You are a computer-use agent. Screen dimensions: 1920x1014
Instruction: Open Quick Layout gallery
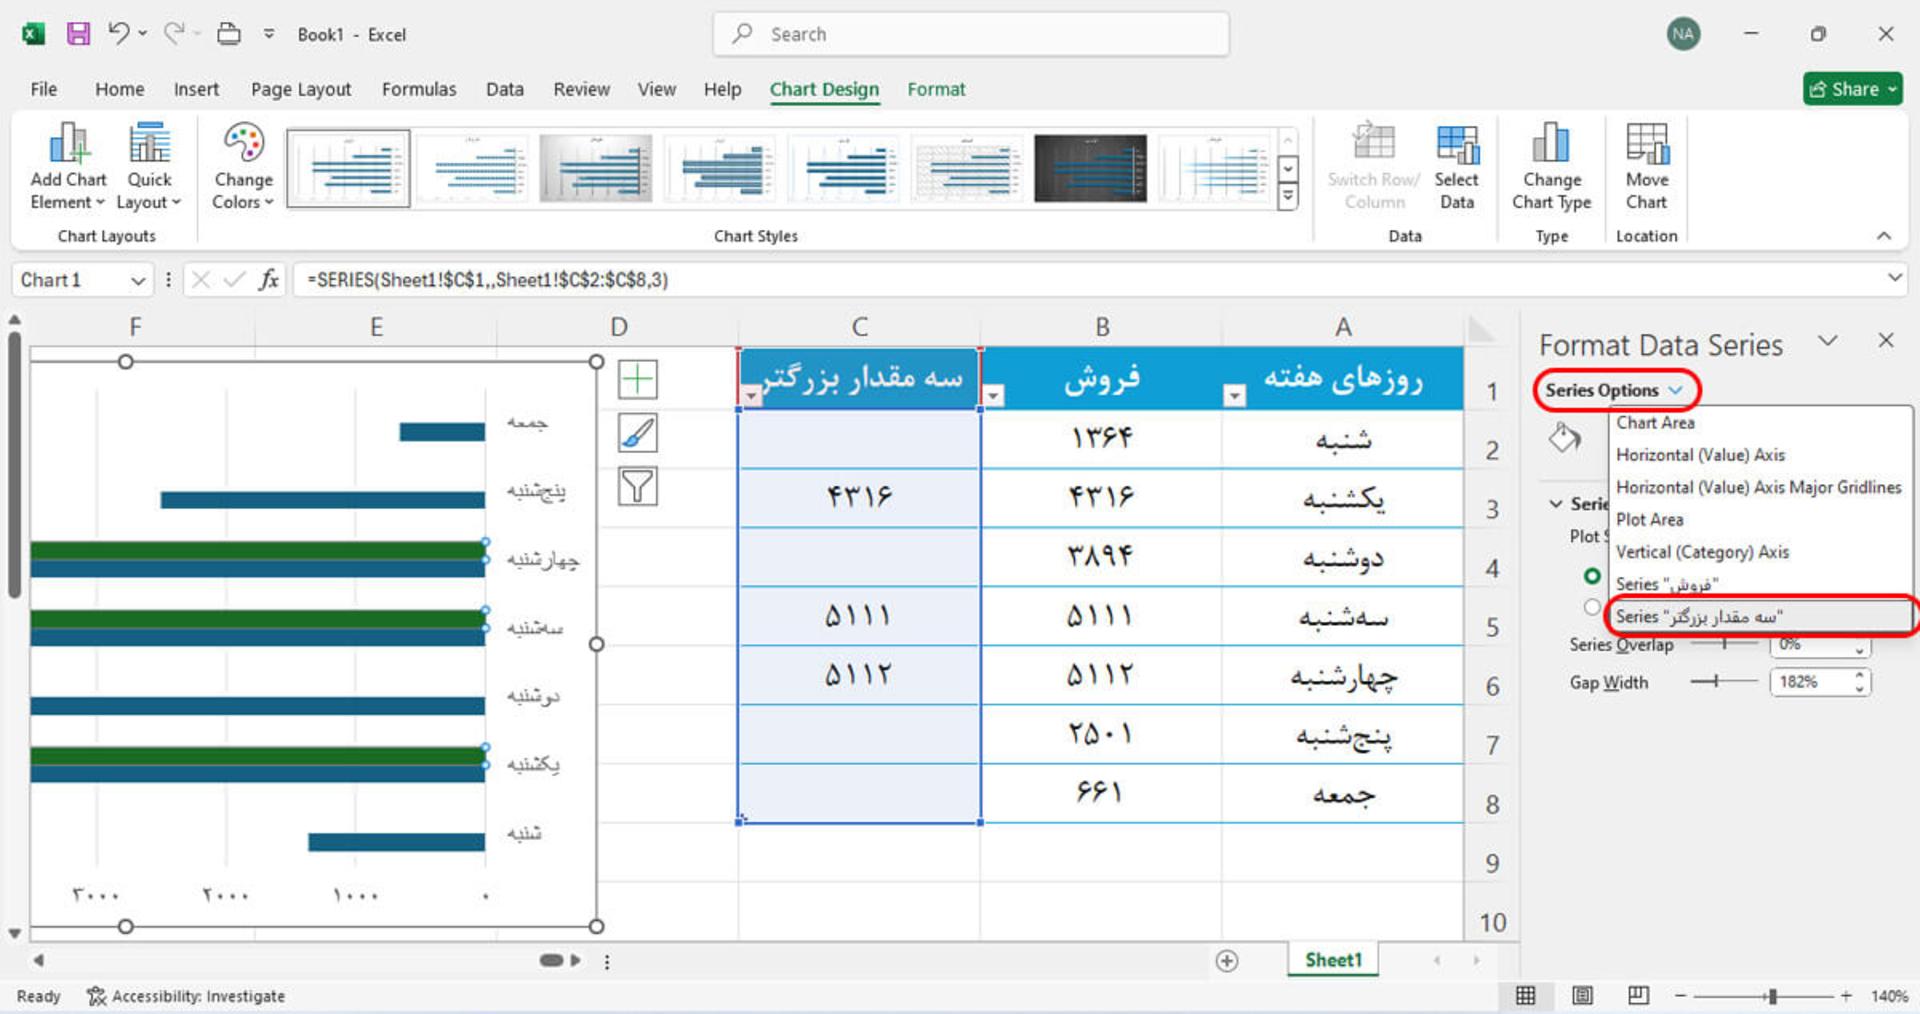pyautogui.click(x=149, y=167)
